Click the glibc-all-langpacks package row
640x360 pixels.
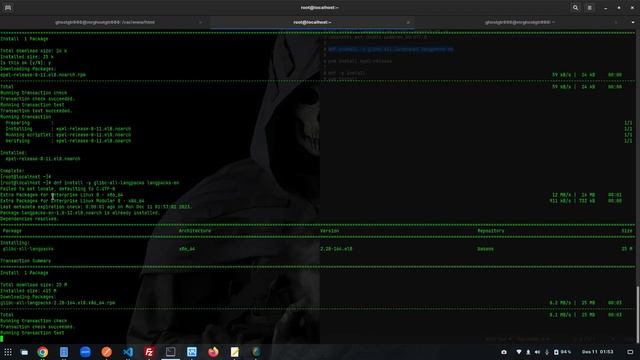pos(317,249)
